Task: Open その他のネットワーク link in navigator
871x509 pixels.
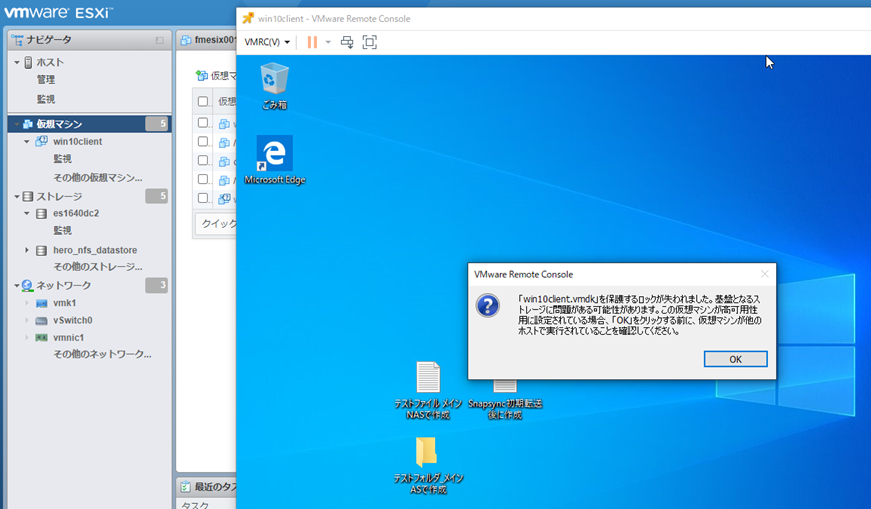Action: click(x=101, y=354)
